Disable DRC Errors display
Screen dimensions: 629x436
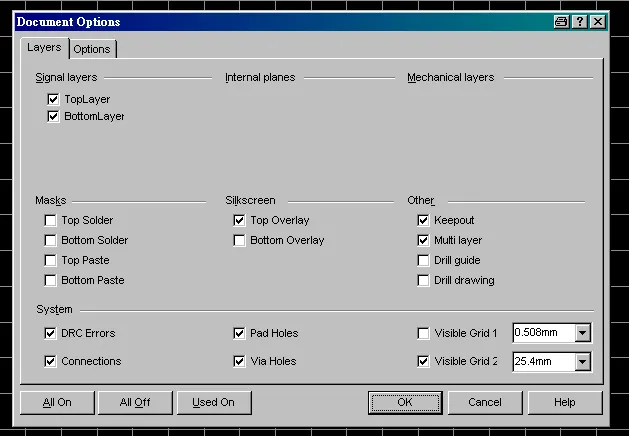[50, 333]
